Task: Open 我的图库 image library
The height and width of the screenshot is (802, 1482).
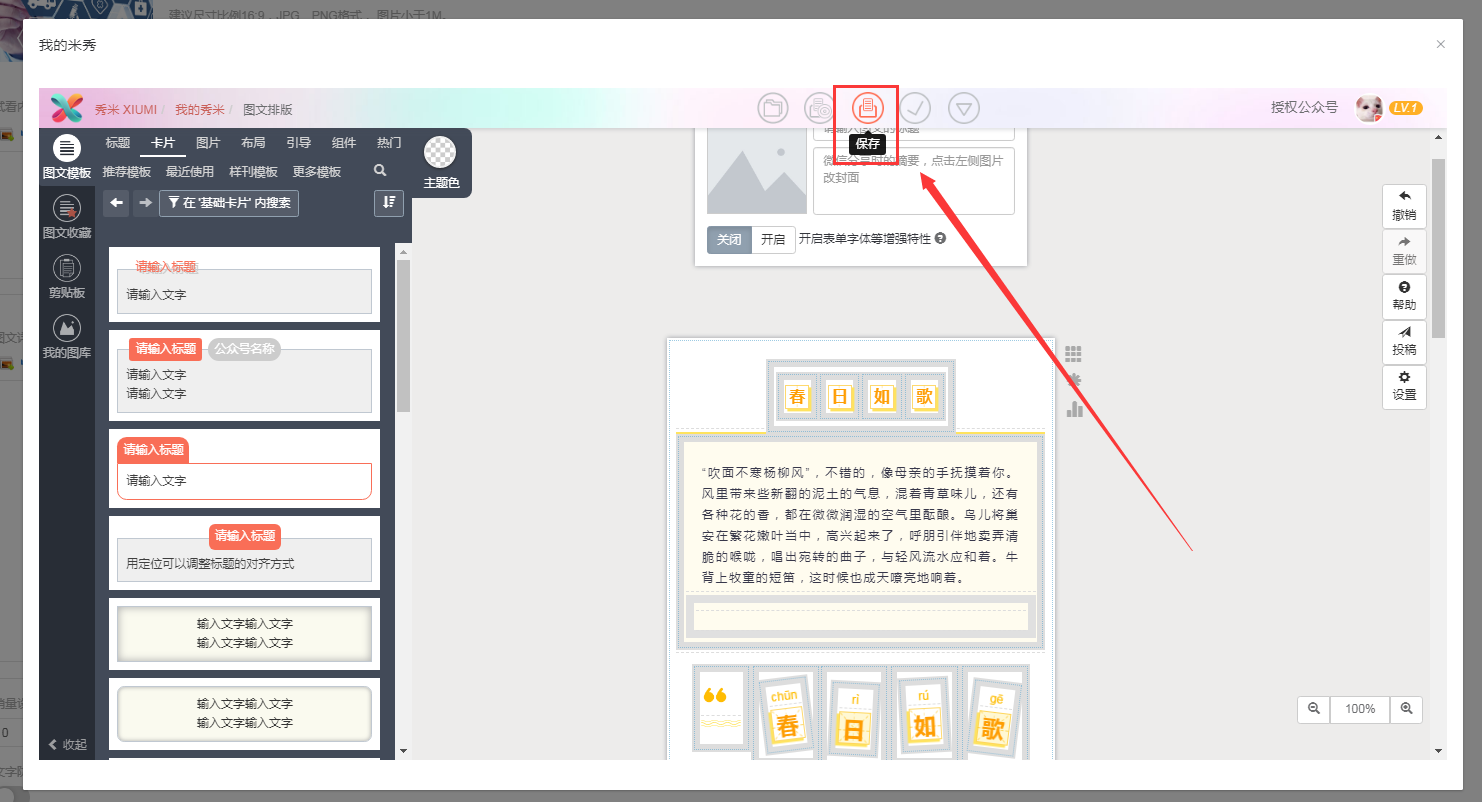Action: point(67,338)
